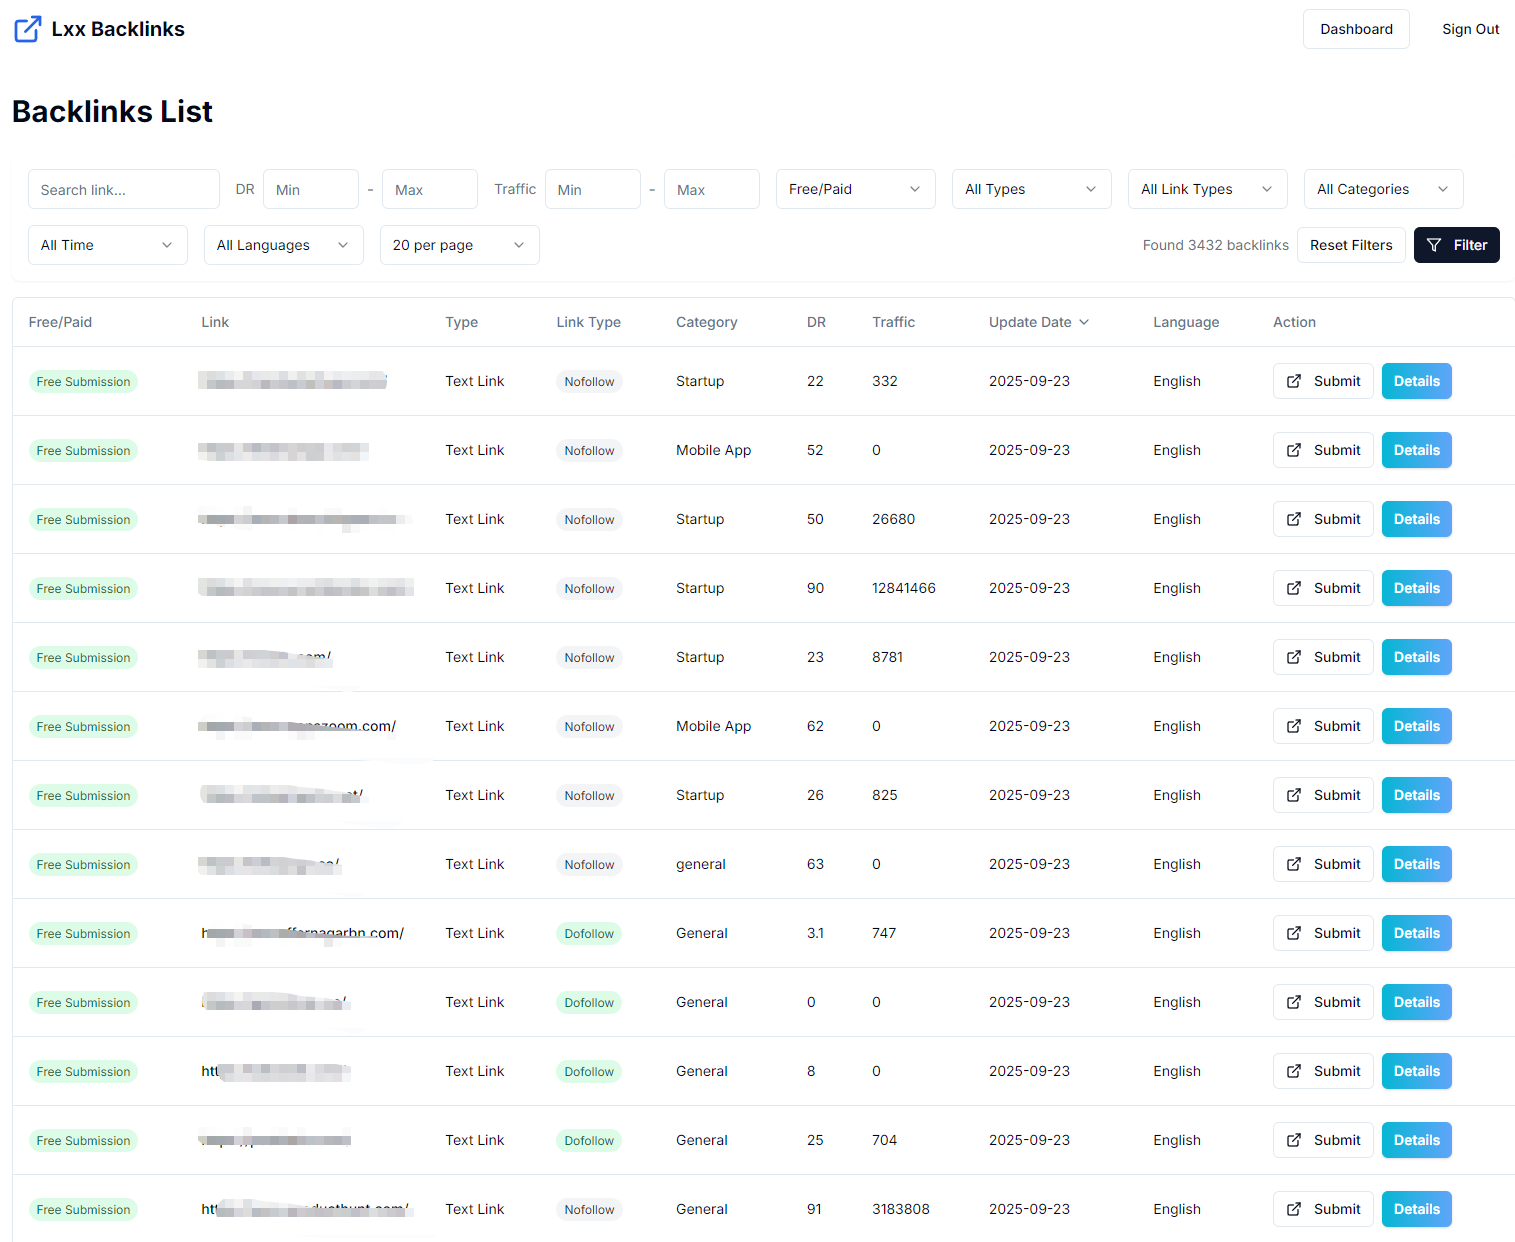Click Submit icon for the traffic 8781 row
Screen dimensions: 1515x1242
1294,657
